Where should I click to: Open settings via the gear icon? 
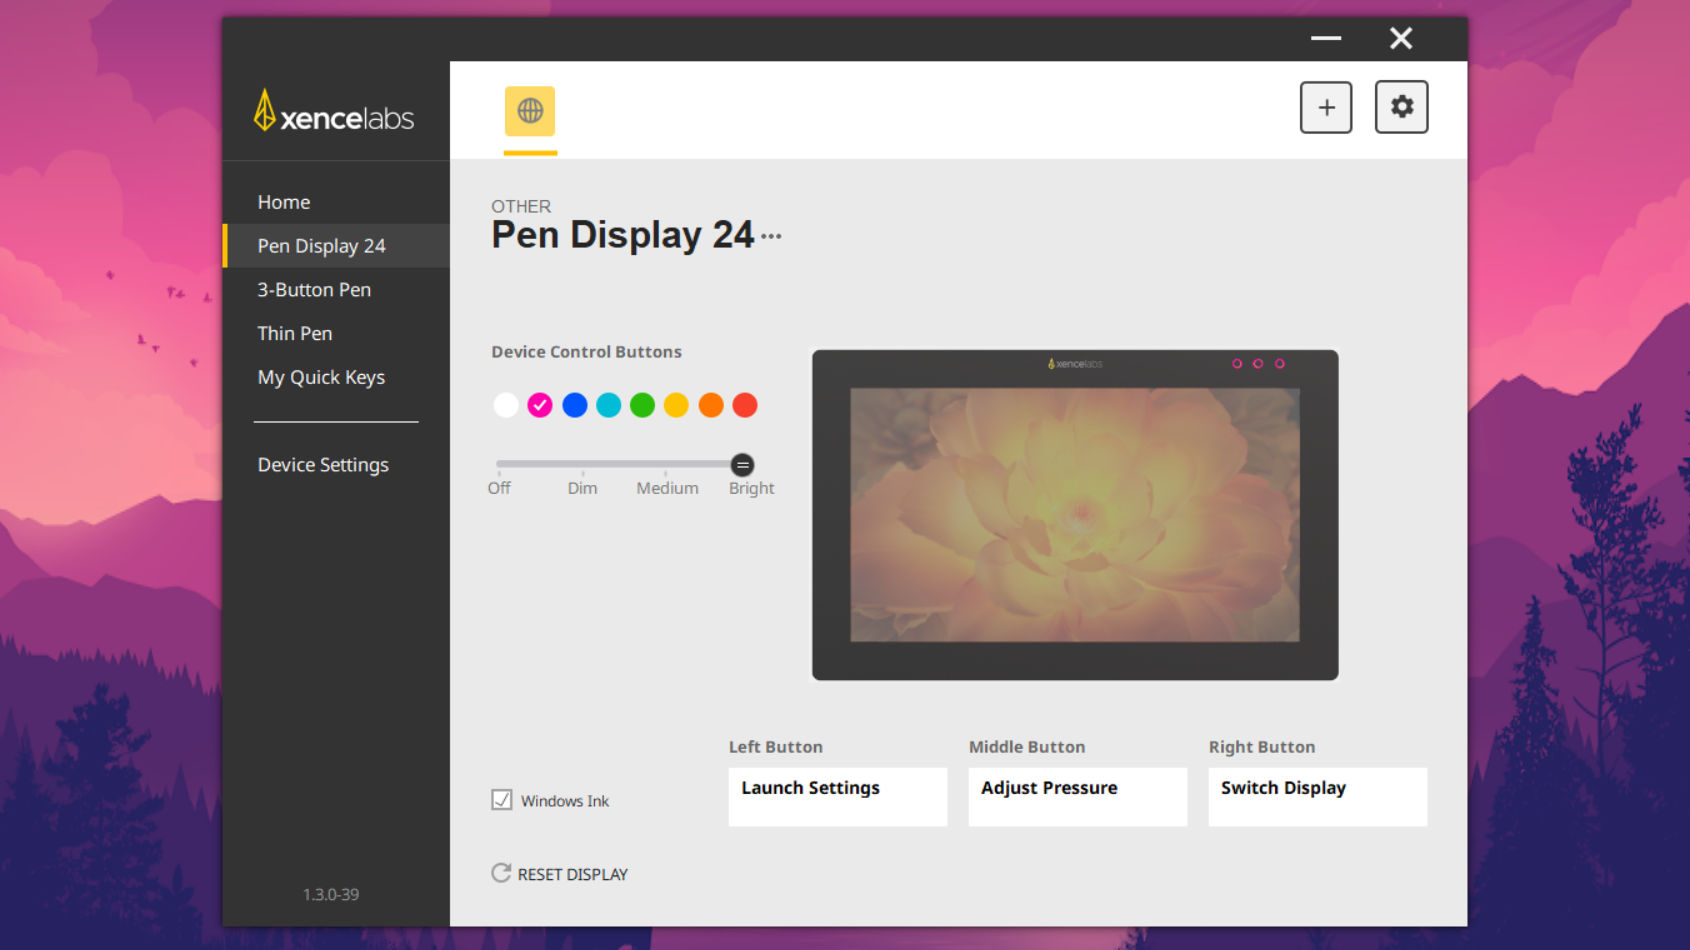click(1401, 107)
